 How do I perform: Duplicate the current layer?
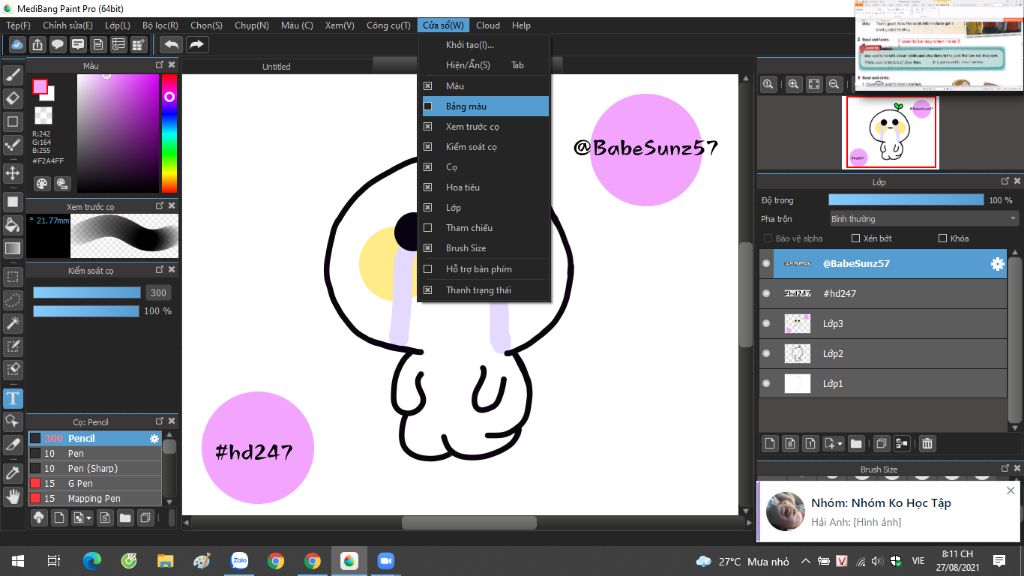point(881,444)
